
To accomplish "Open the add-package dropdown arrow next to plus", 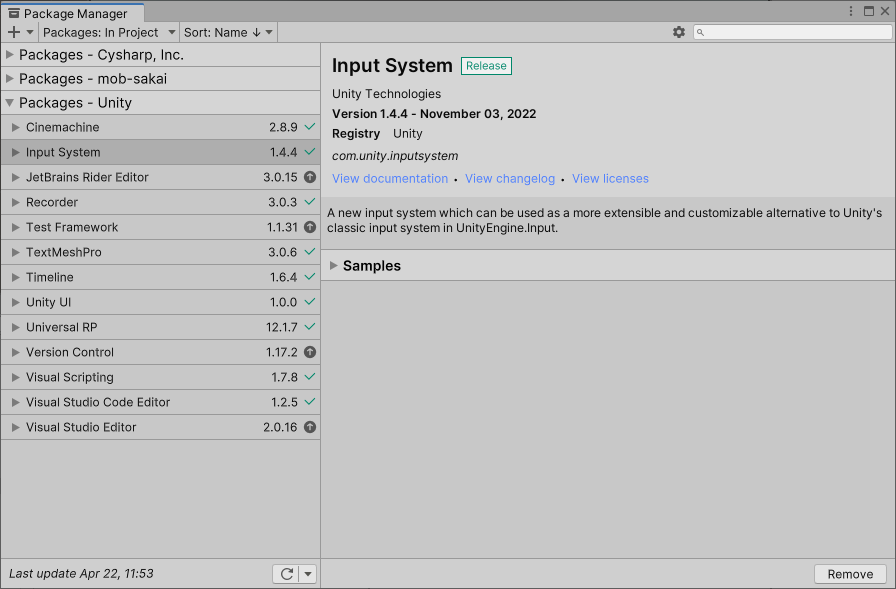I will (x=30, y=33).
